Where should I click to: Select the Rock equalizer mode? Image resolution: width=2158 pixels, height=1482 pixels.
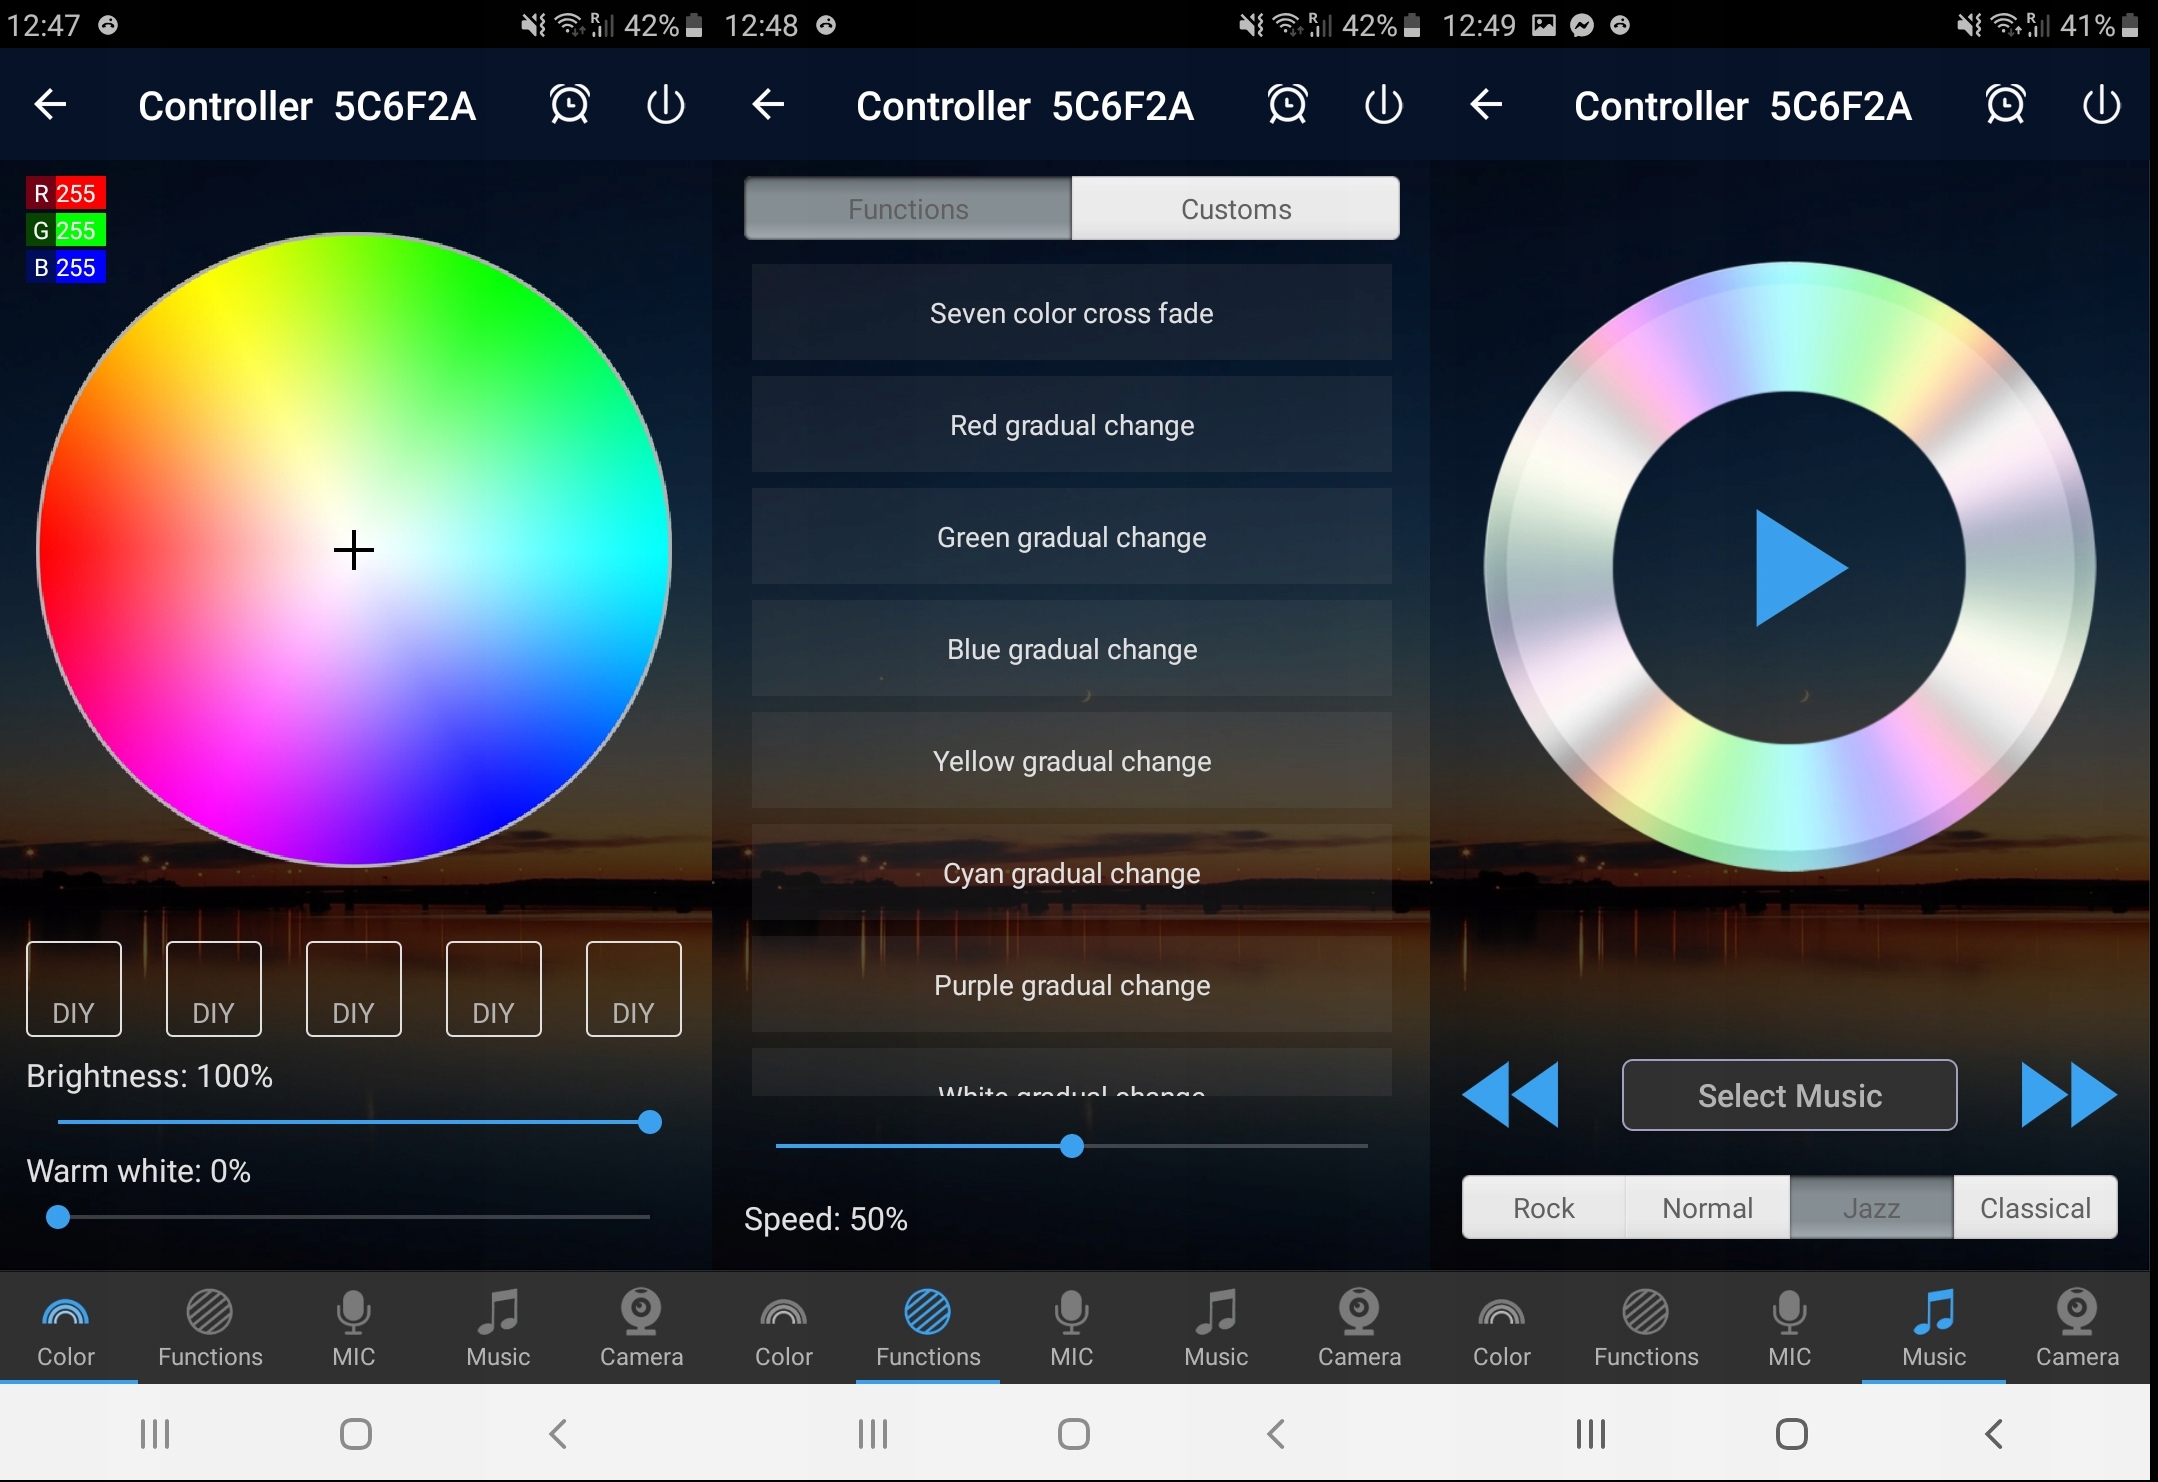tap(1543, 1208)
